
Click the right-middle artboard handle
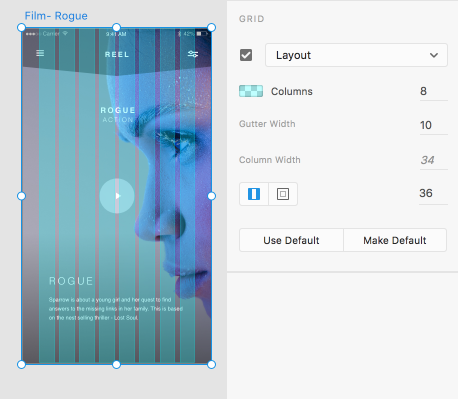[x=211, y=196]
